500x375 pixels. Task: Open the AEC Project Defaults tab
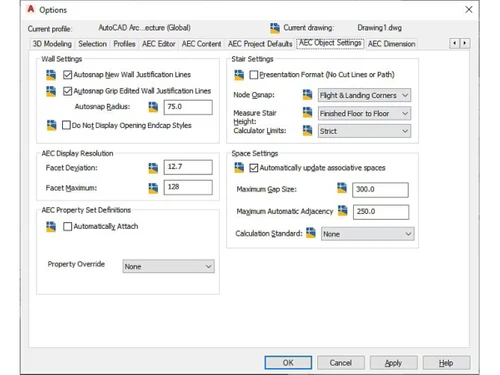tap(260, 44)
